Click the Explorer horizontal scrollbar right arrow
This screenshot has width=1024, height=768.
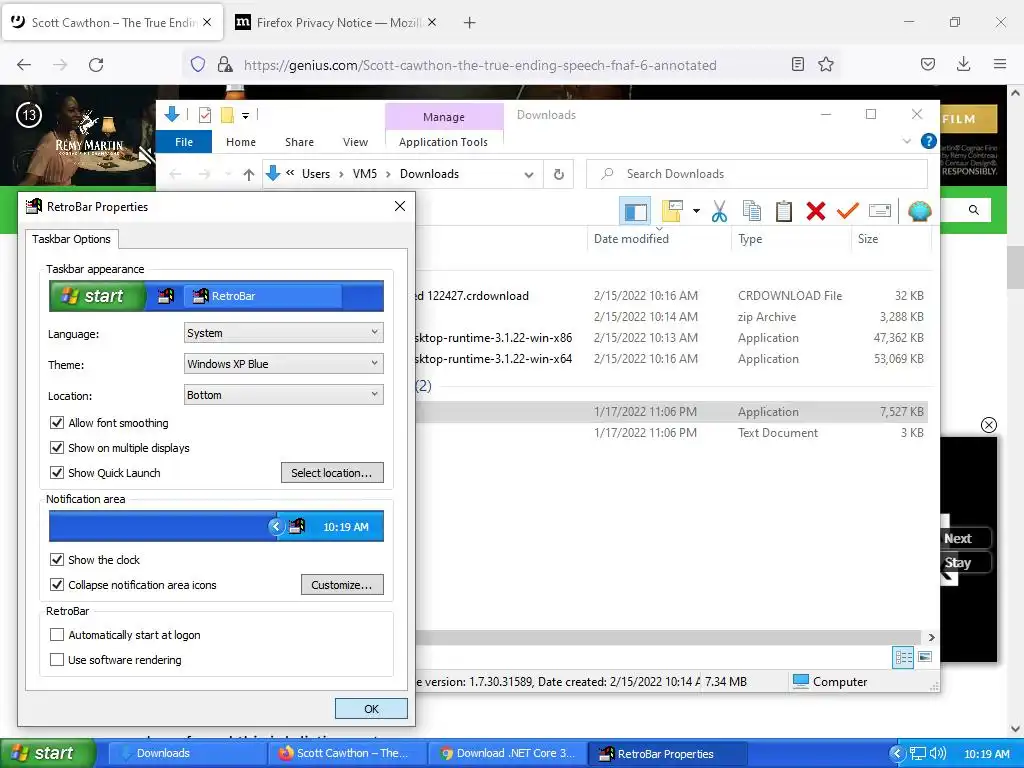932,637
